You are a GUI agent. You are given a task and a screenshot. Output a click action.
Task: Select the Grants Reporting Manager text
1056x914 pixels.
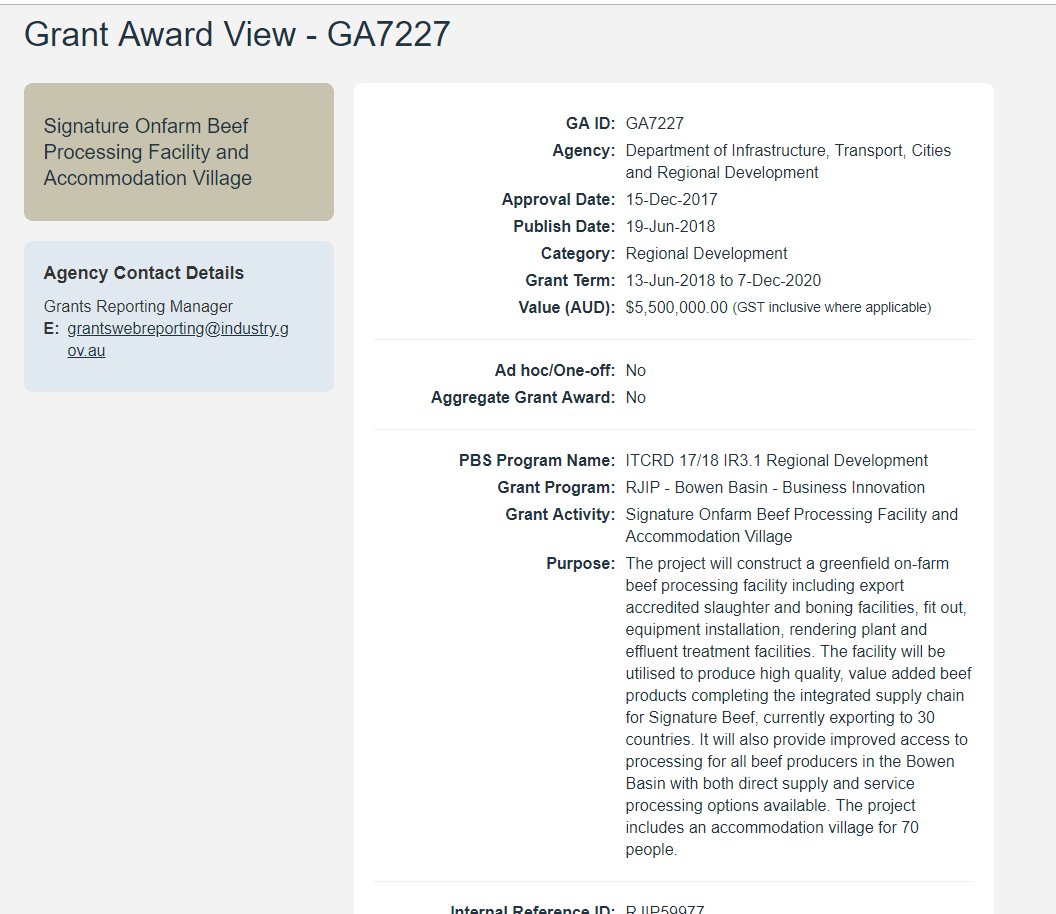pyautogui.click(x=138, y=306)
